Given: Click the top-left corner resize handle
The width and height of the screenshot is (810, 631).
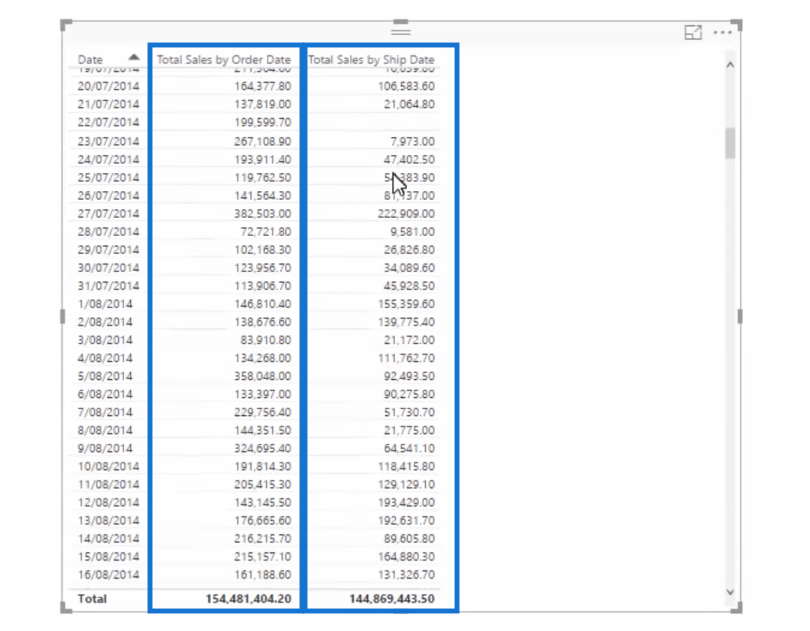Looking at the screenshot, I should pos(66,25).
